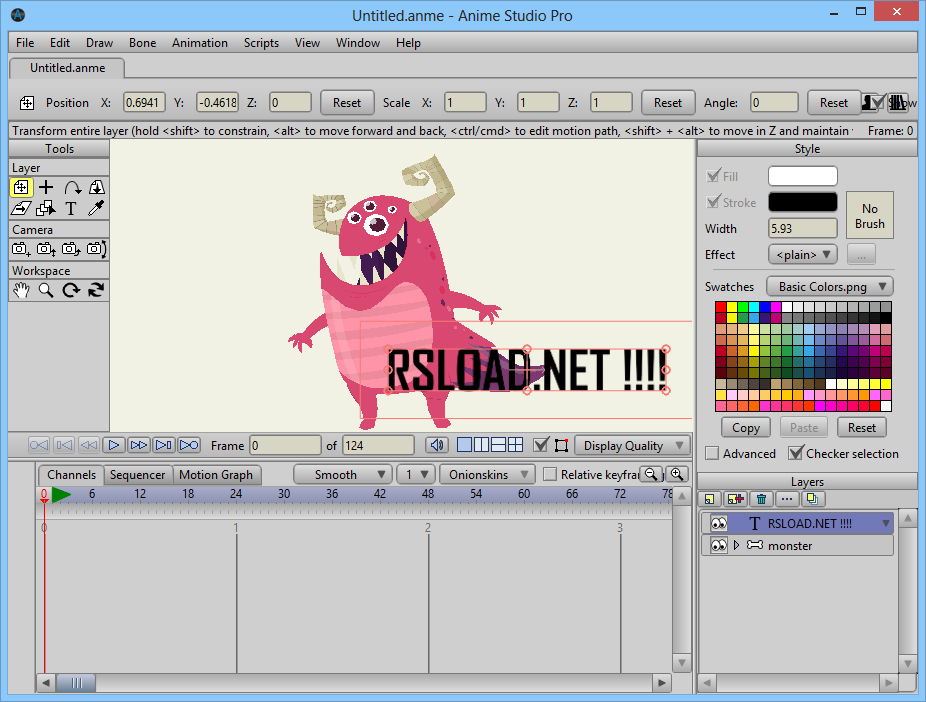926x702 pixels.
Task: Toggle the Stroke checkbox
Action: (713, 203)
